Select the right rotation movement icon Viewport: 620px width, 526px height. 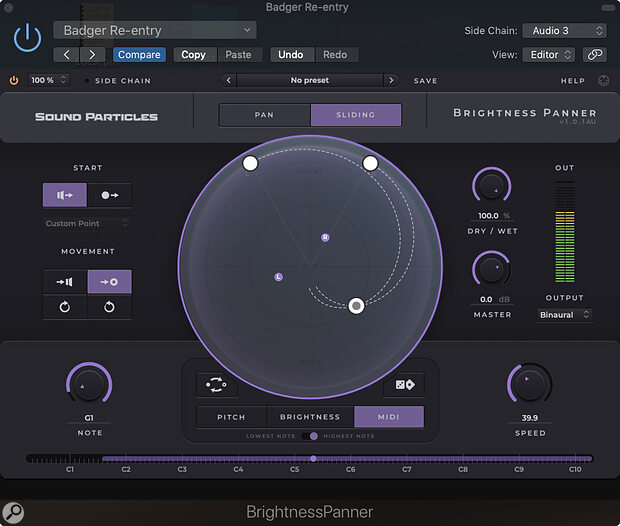(x=110, y=307)
